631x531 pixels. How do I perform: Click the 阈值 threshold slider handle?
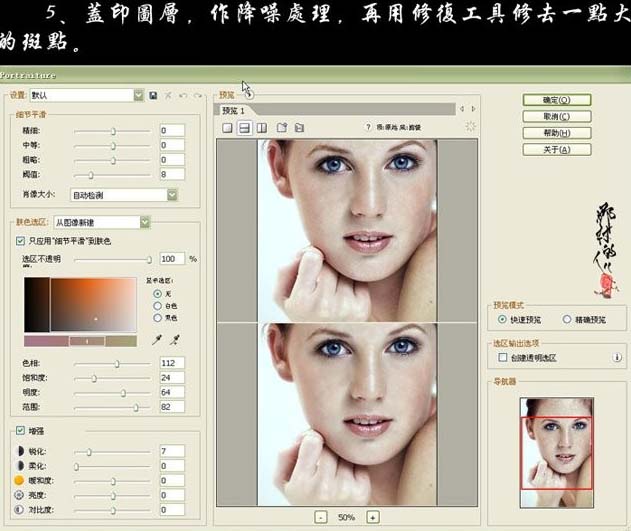(91, 175)
